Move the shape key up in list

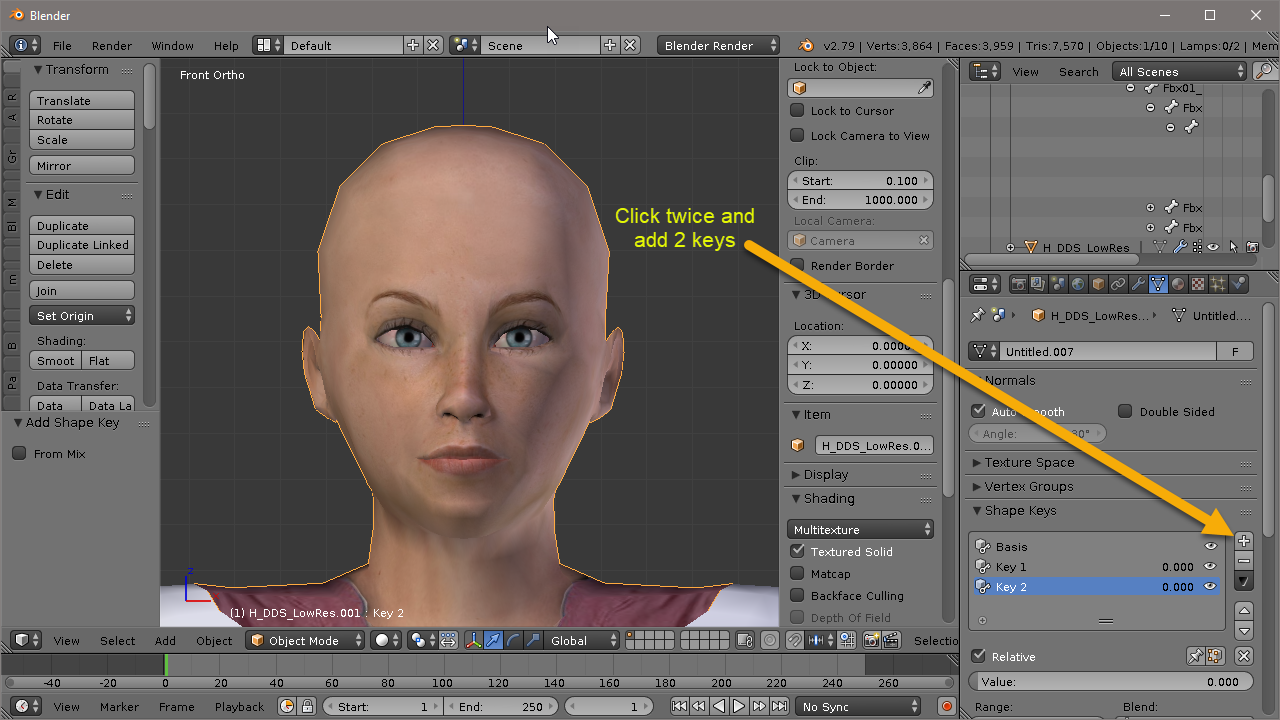click(x=1244, y=610)
